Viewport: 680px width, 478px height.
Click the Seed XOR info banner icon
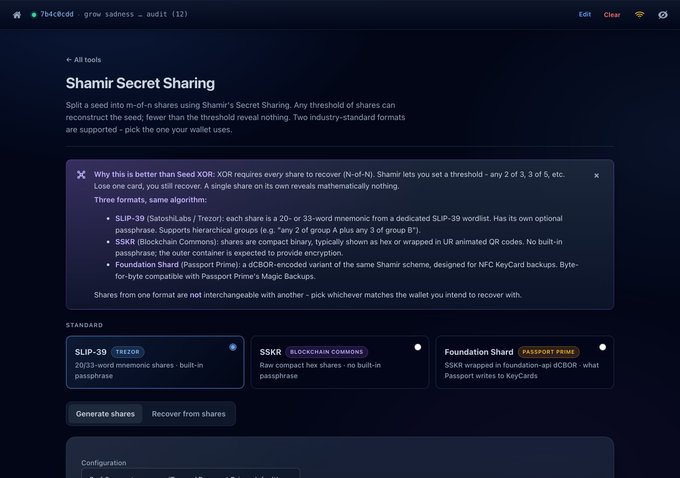point(81,174)
